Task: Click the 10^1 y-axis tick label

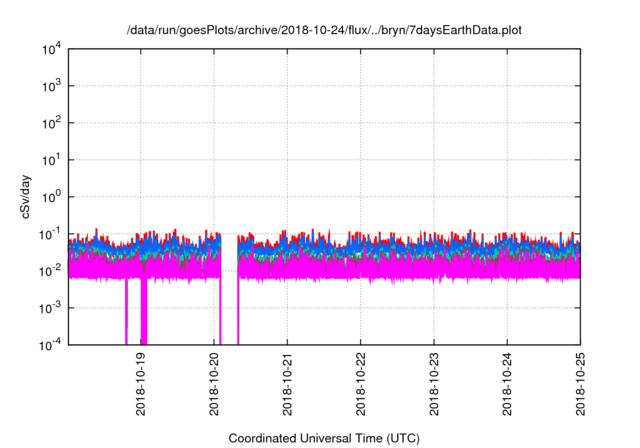Action: (52, 160)
